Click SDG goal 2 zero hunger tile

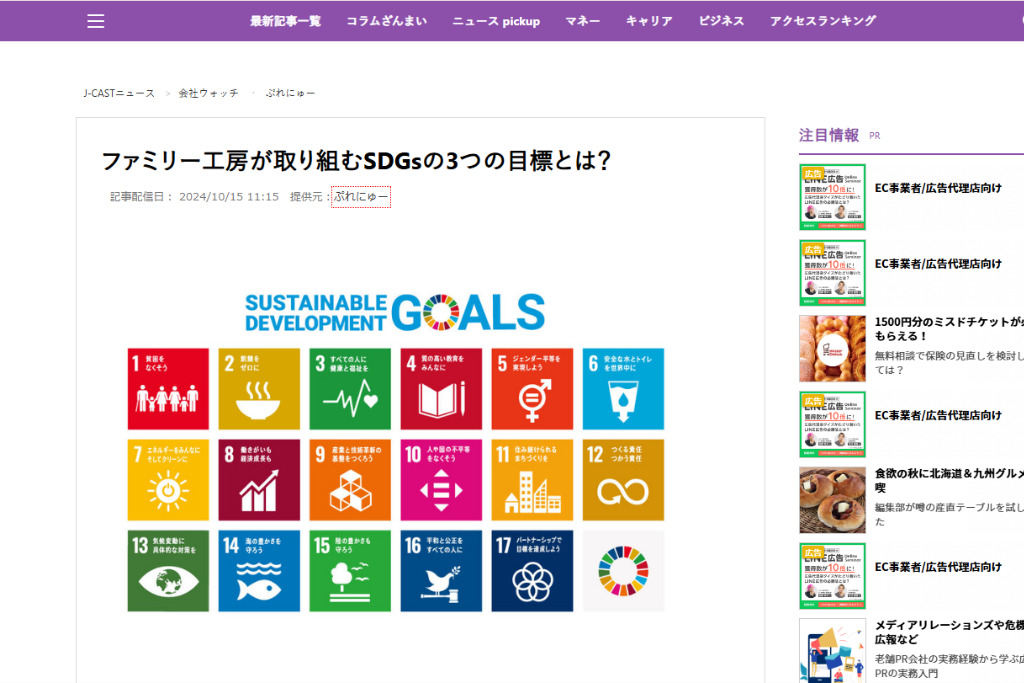point(259,389)
